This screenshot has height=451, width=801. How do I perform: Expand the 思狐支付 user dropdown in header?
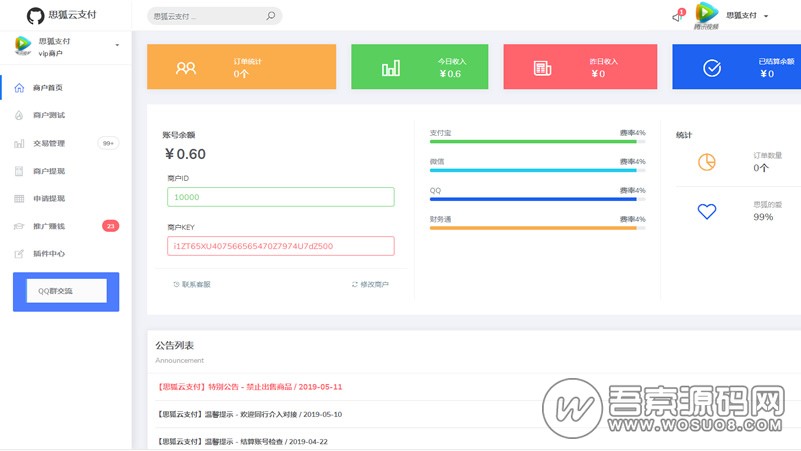(x=747, y=16)
